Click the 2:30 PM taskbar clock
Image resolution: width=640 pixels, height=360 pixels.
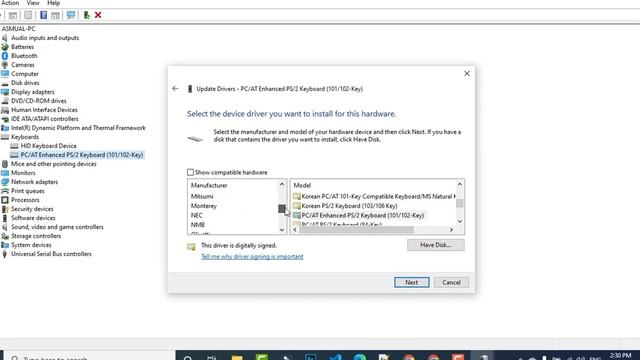tap(620, 356)
